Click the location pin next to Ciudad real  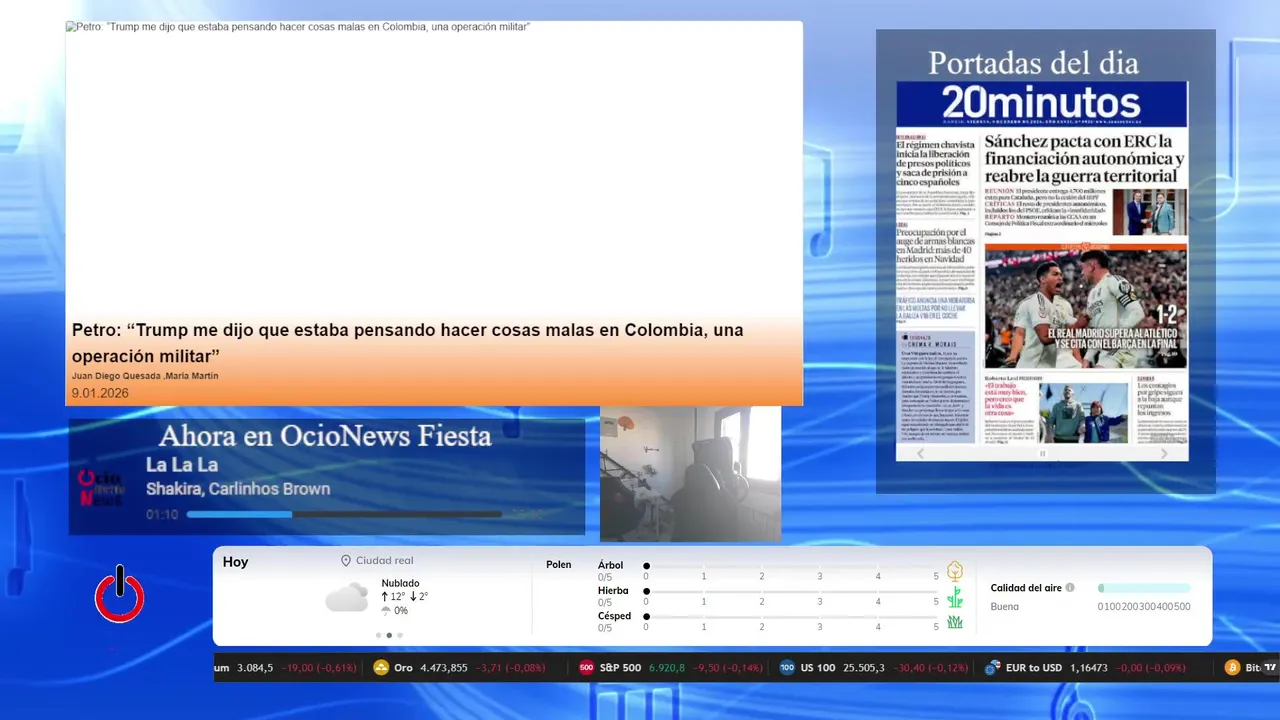(346, 561)
